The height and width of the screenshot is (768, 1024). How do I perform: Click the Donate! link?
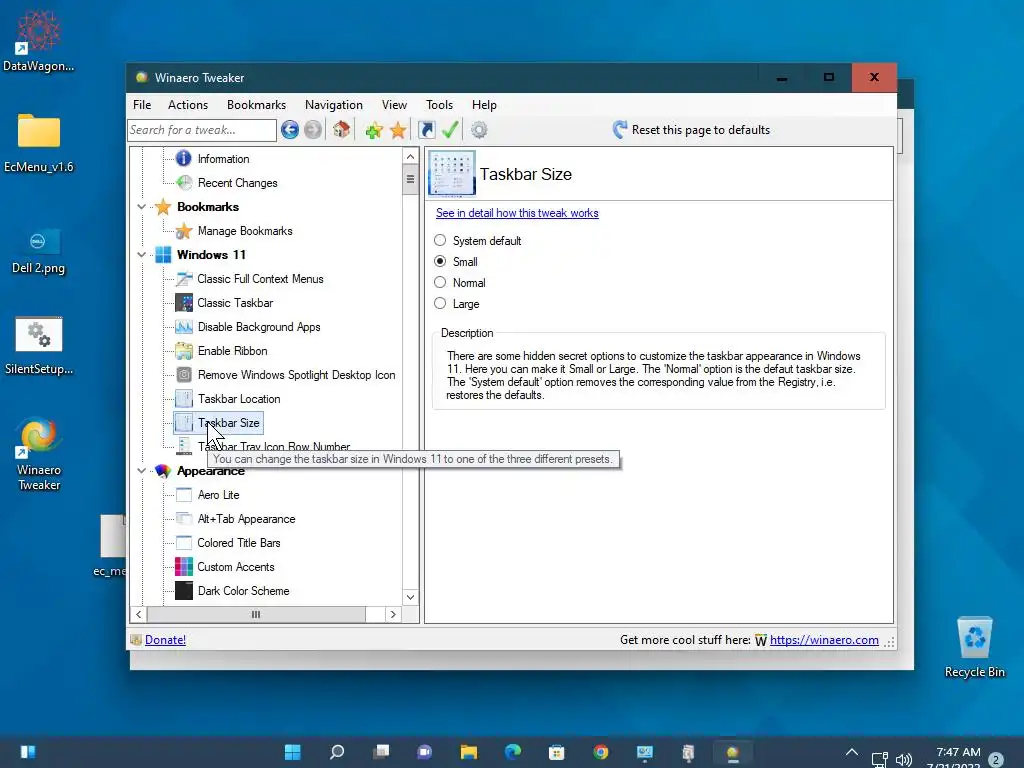(165, 640)
